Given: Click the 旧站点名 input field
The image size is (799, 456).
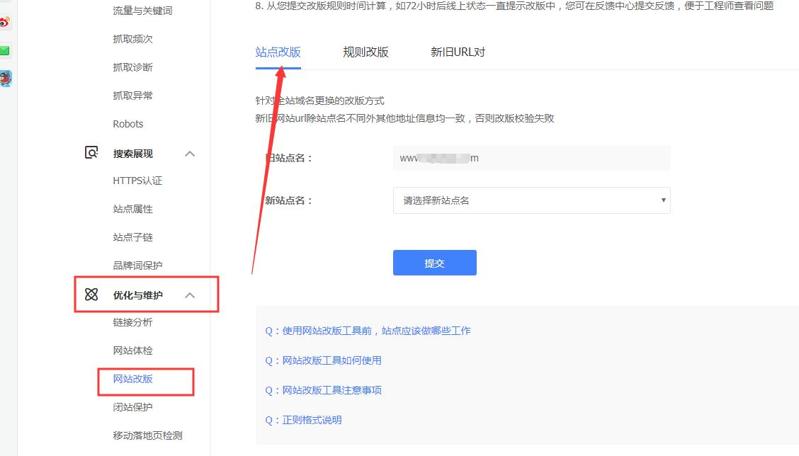Looking at the screenshot, I should click(x=531, y=158).
